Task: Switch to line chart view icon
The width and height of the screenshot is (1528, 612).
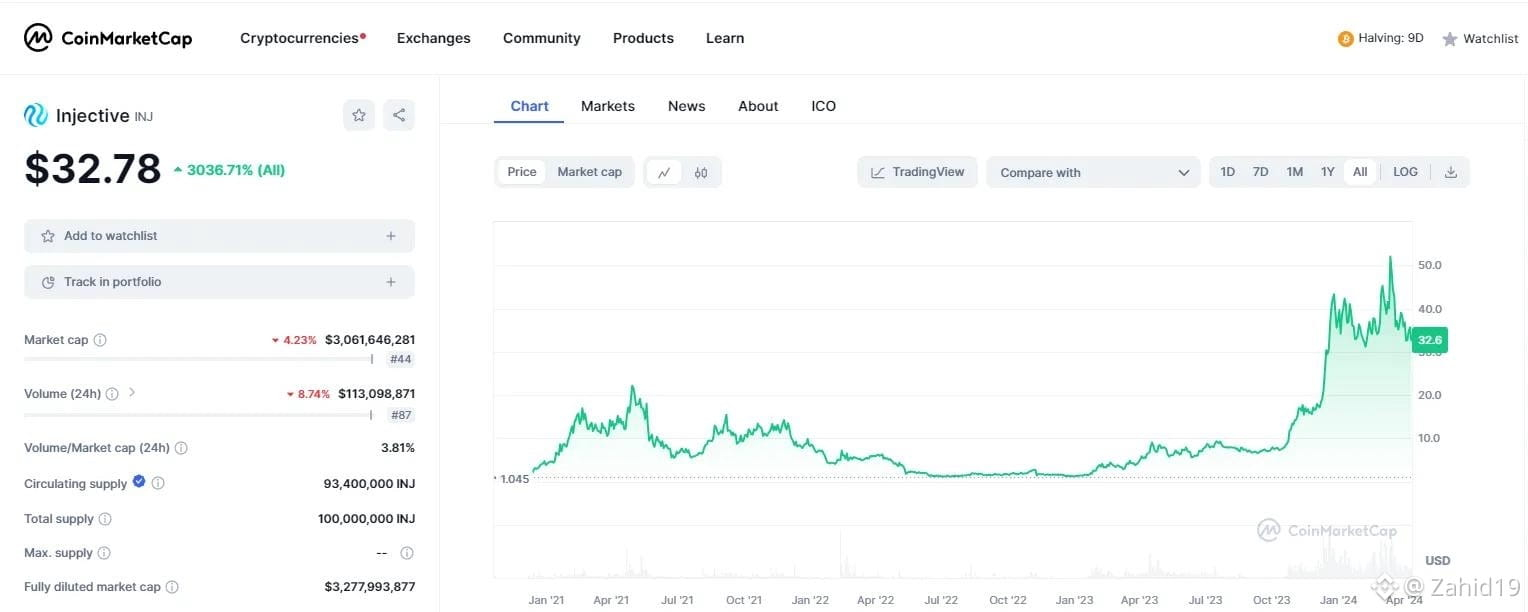Action: 664,172
